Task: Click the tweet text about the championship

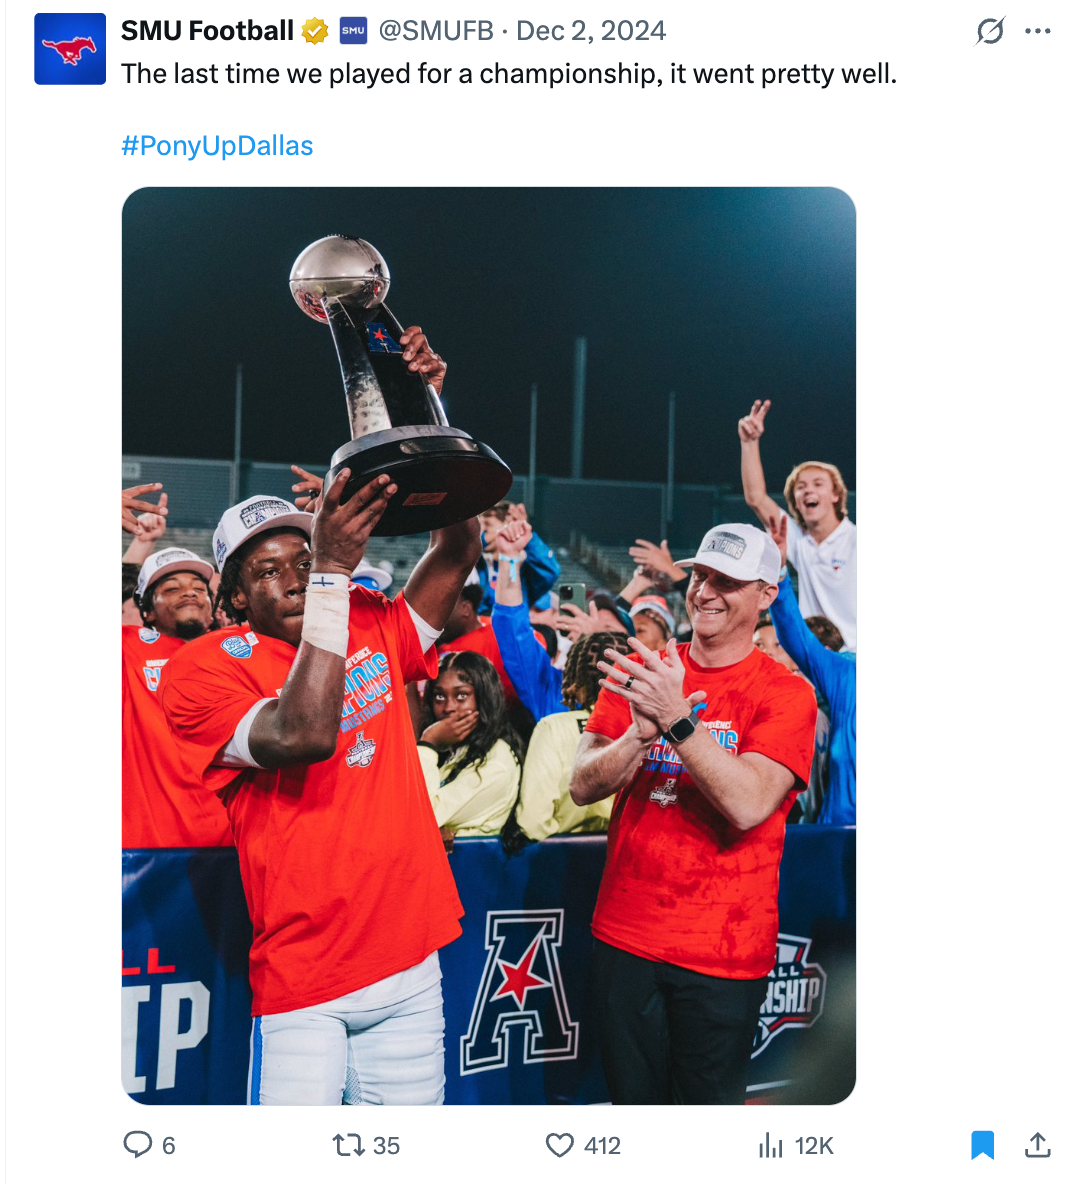Action: point(509,74)
